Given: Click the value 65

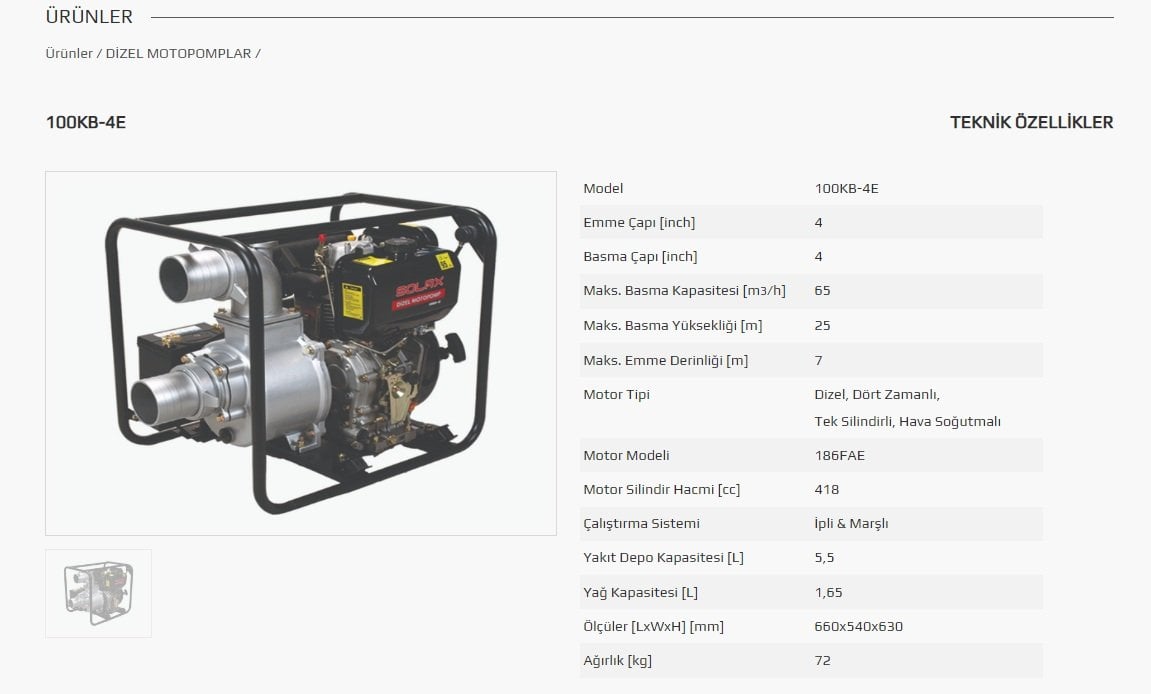Looking at the screenshot, I should pyautogui.click(x=822, y=291).
